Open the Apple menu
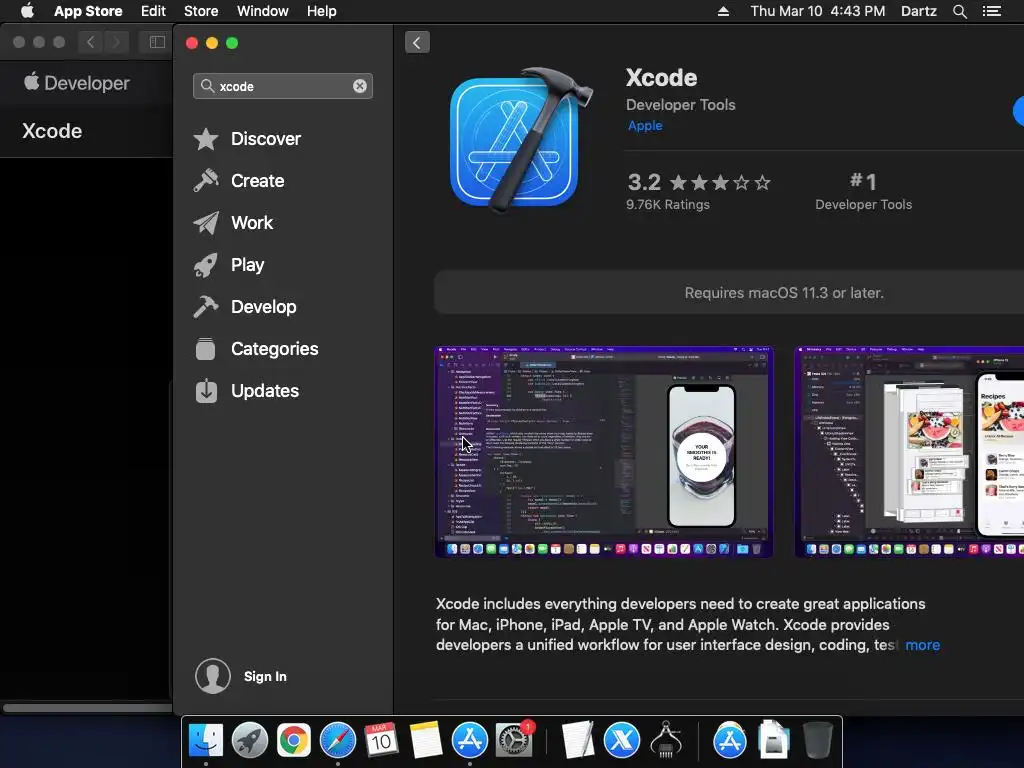Screen dimensions: 1024x768 [27, 11]
